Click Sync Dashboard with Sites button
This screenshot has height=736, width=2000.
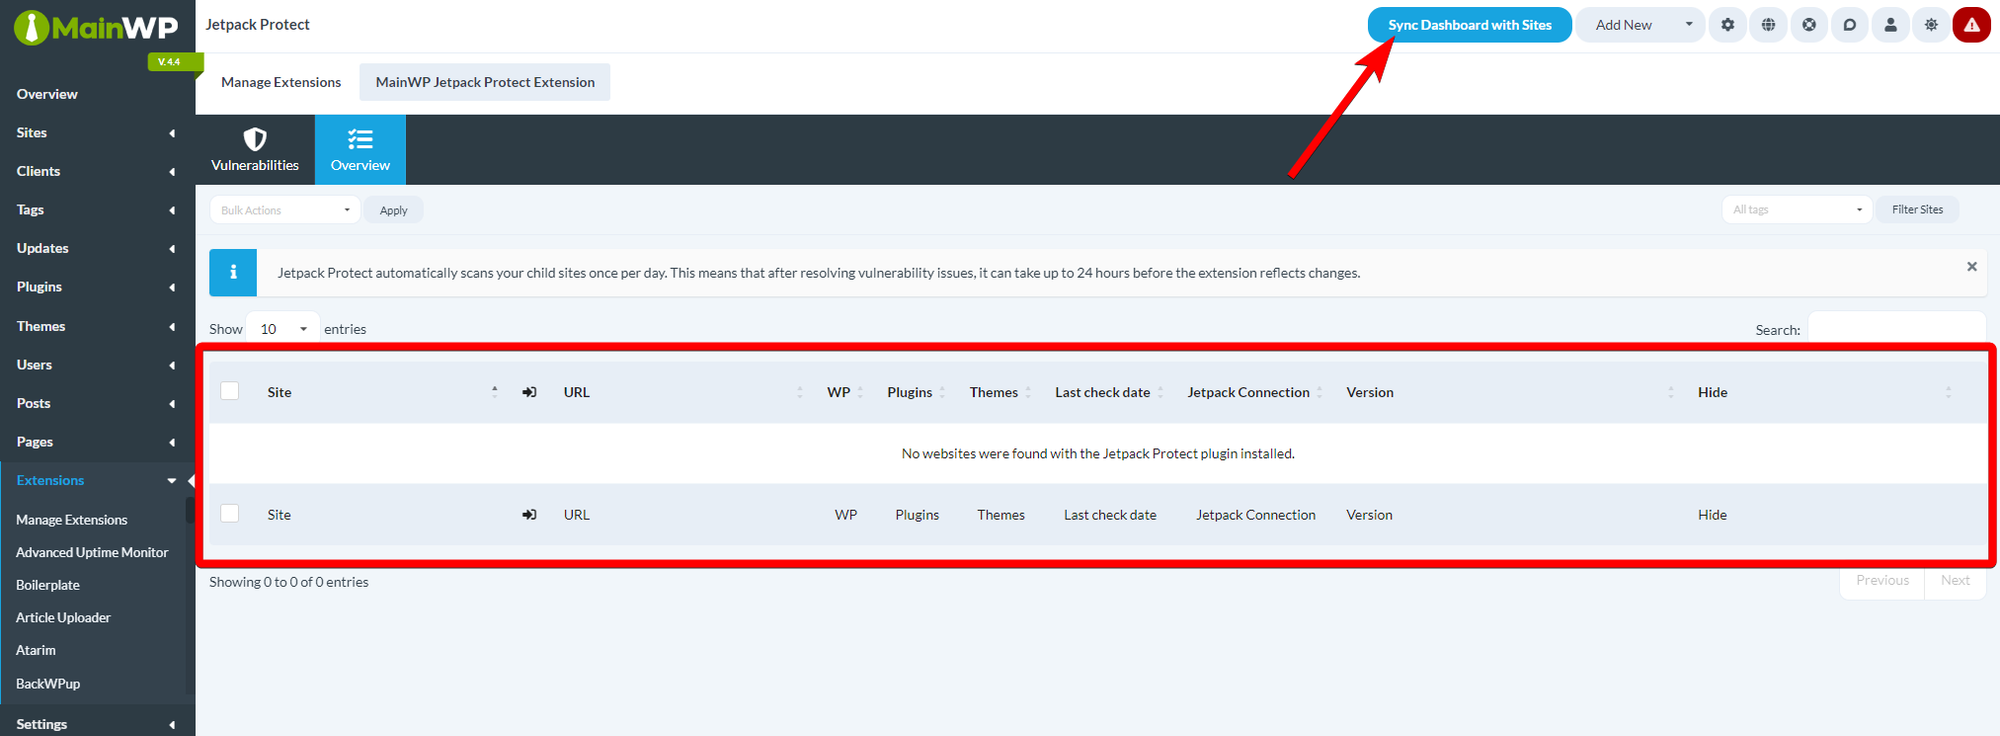coord(1470,25)
